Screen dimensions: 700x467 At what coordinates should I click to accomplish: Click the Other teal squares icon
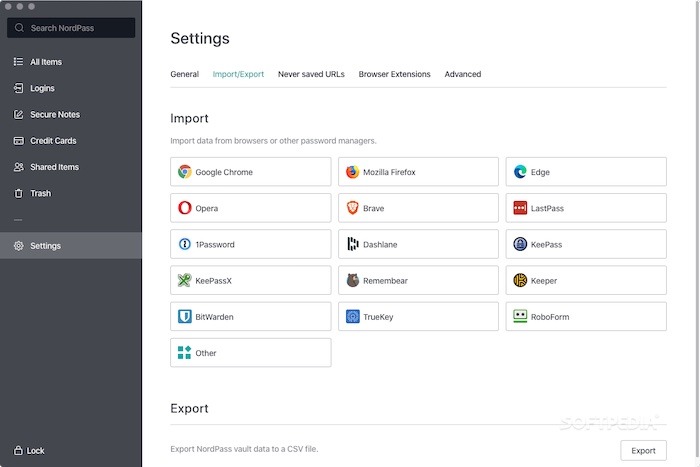(x=184, y=353)
